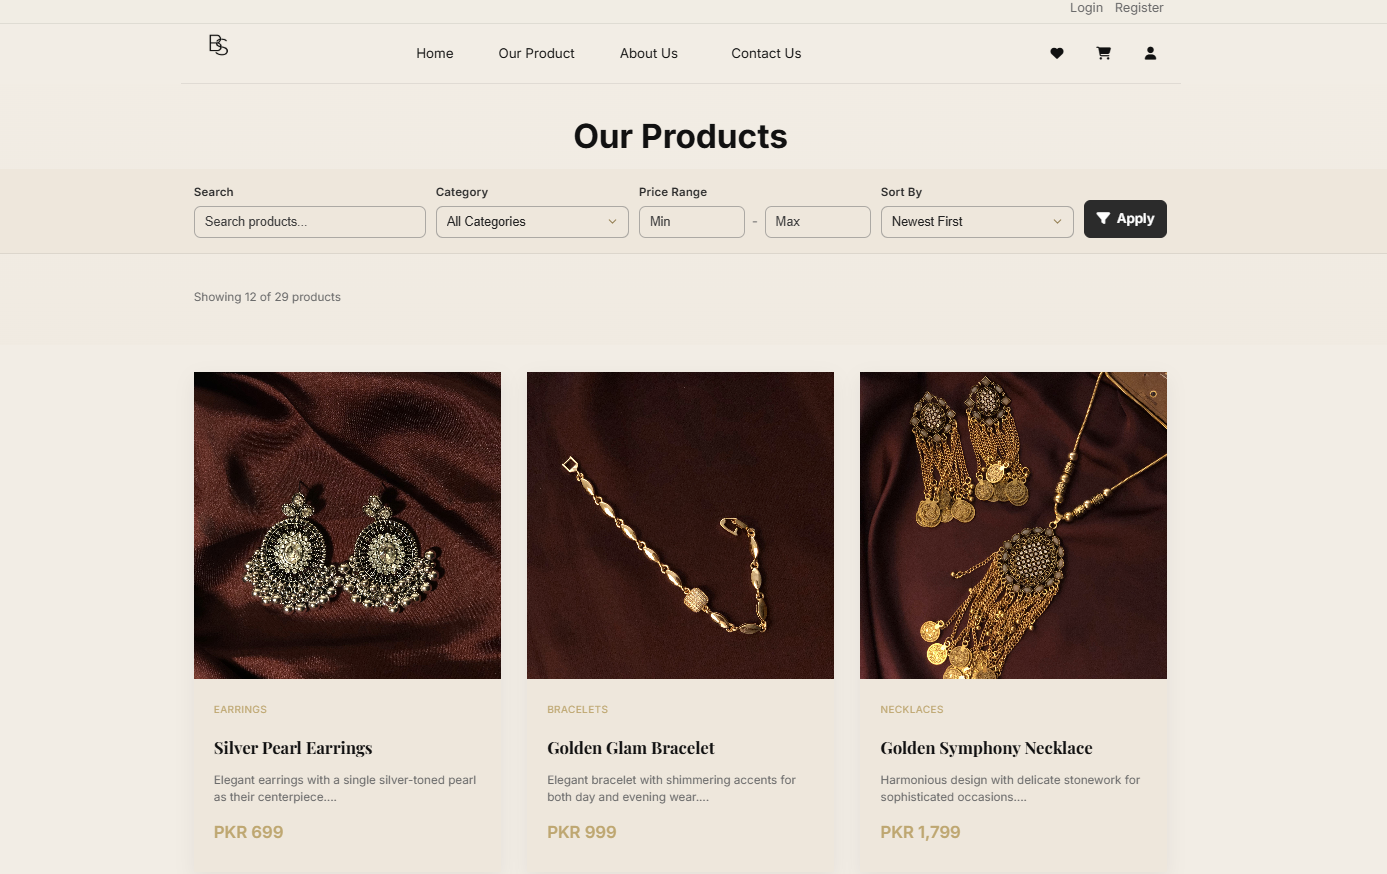Image resolution: width=1387 pixels, height=874 pixels.
Task: Apply the product filters
Action: tap(1125, 218)
